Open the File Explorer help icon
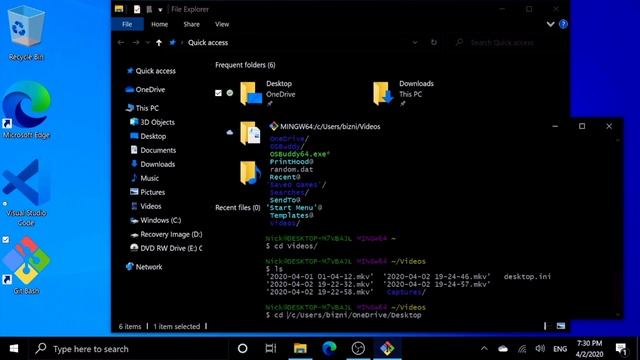 coord(563,24)
